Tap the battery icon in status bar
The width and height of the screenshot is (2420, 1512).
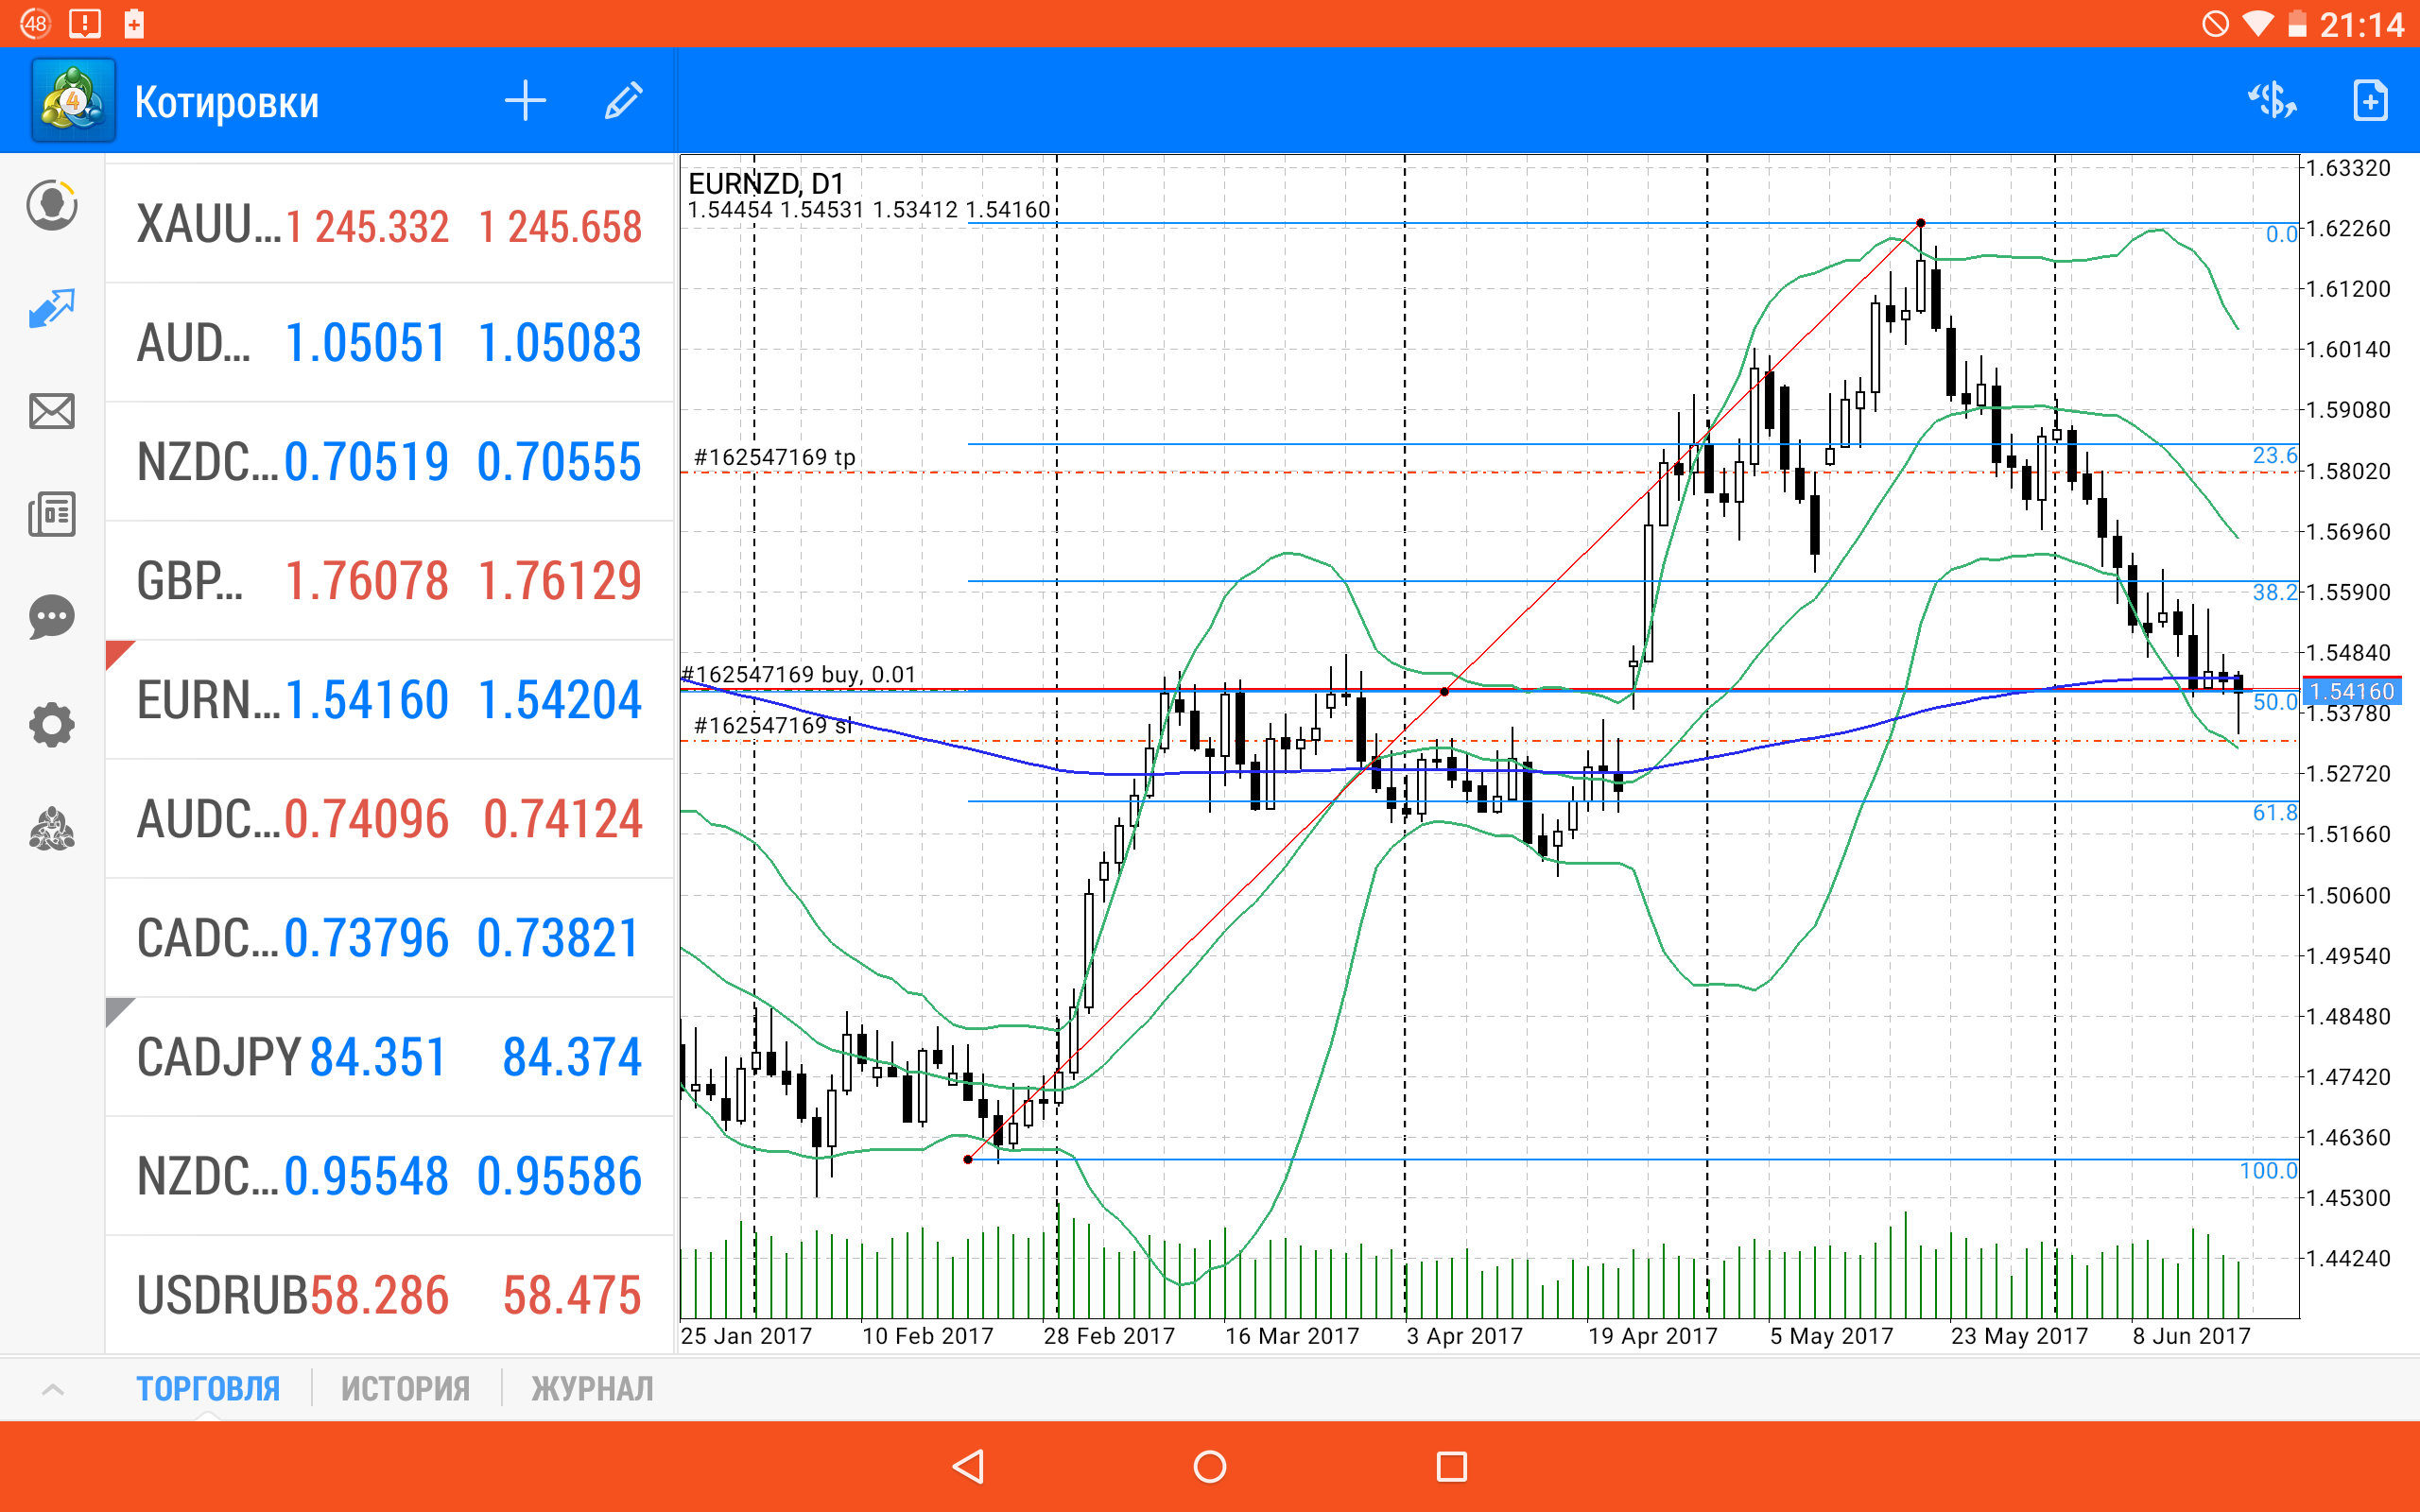pos(2299,24)
